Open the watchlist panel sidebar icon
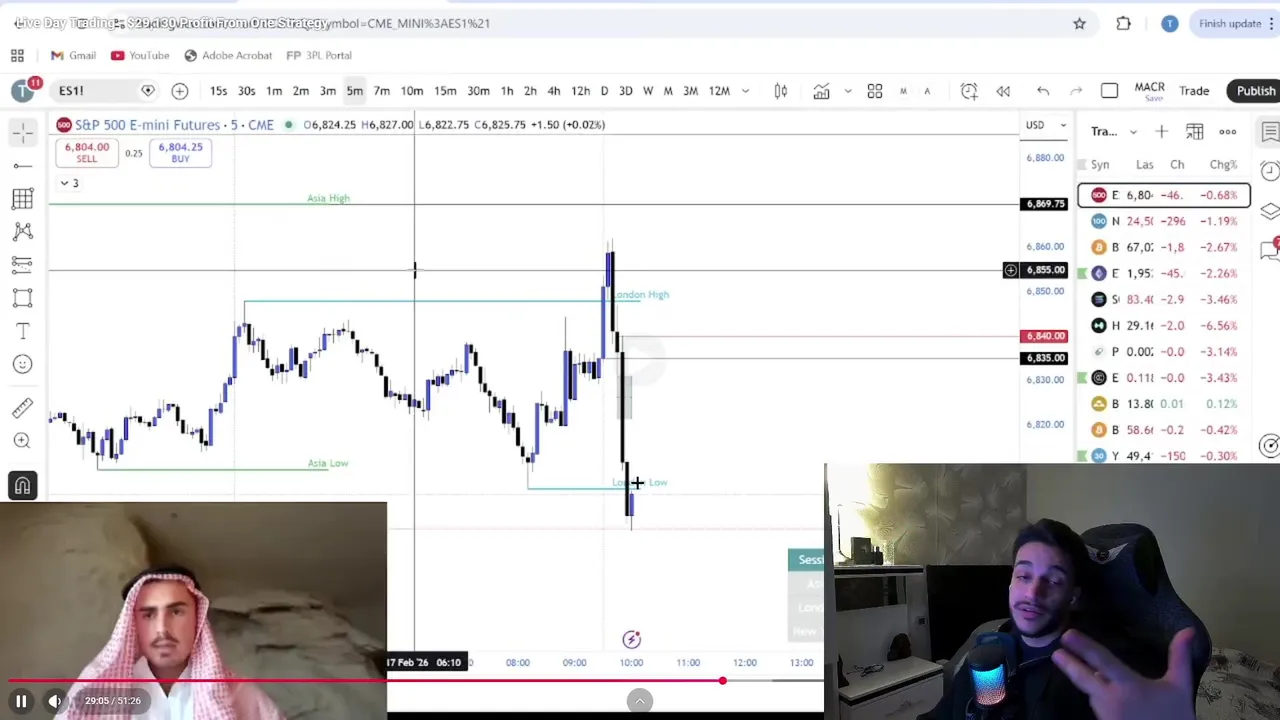This screenshot has height=720, width=1280. (1270, 132)
